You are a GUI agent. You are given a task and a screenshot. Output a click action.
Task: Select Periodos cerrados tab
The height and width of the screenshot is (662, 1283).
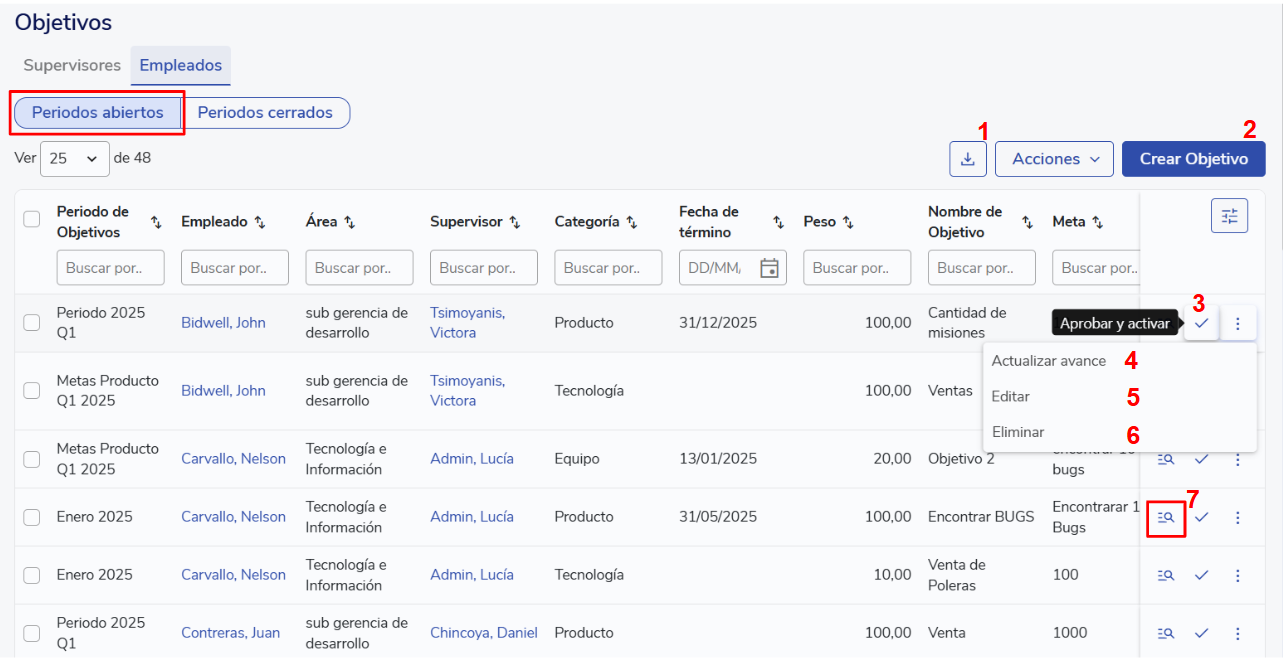[265, 113]
